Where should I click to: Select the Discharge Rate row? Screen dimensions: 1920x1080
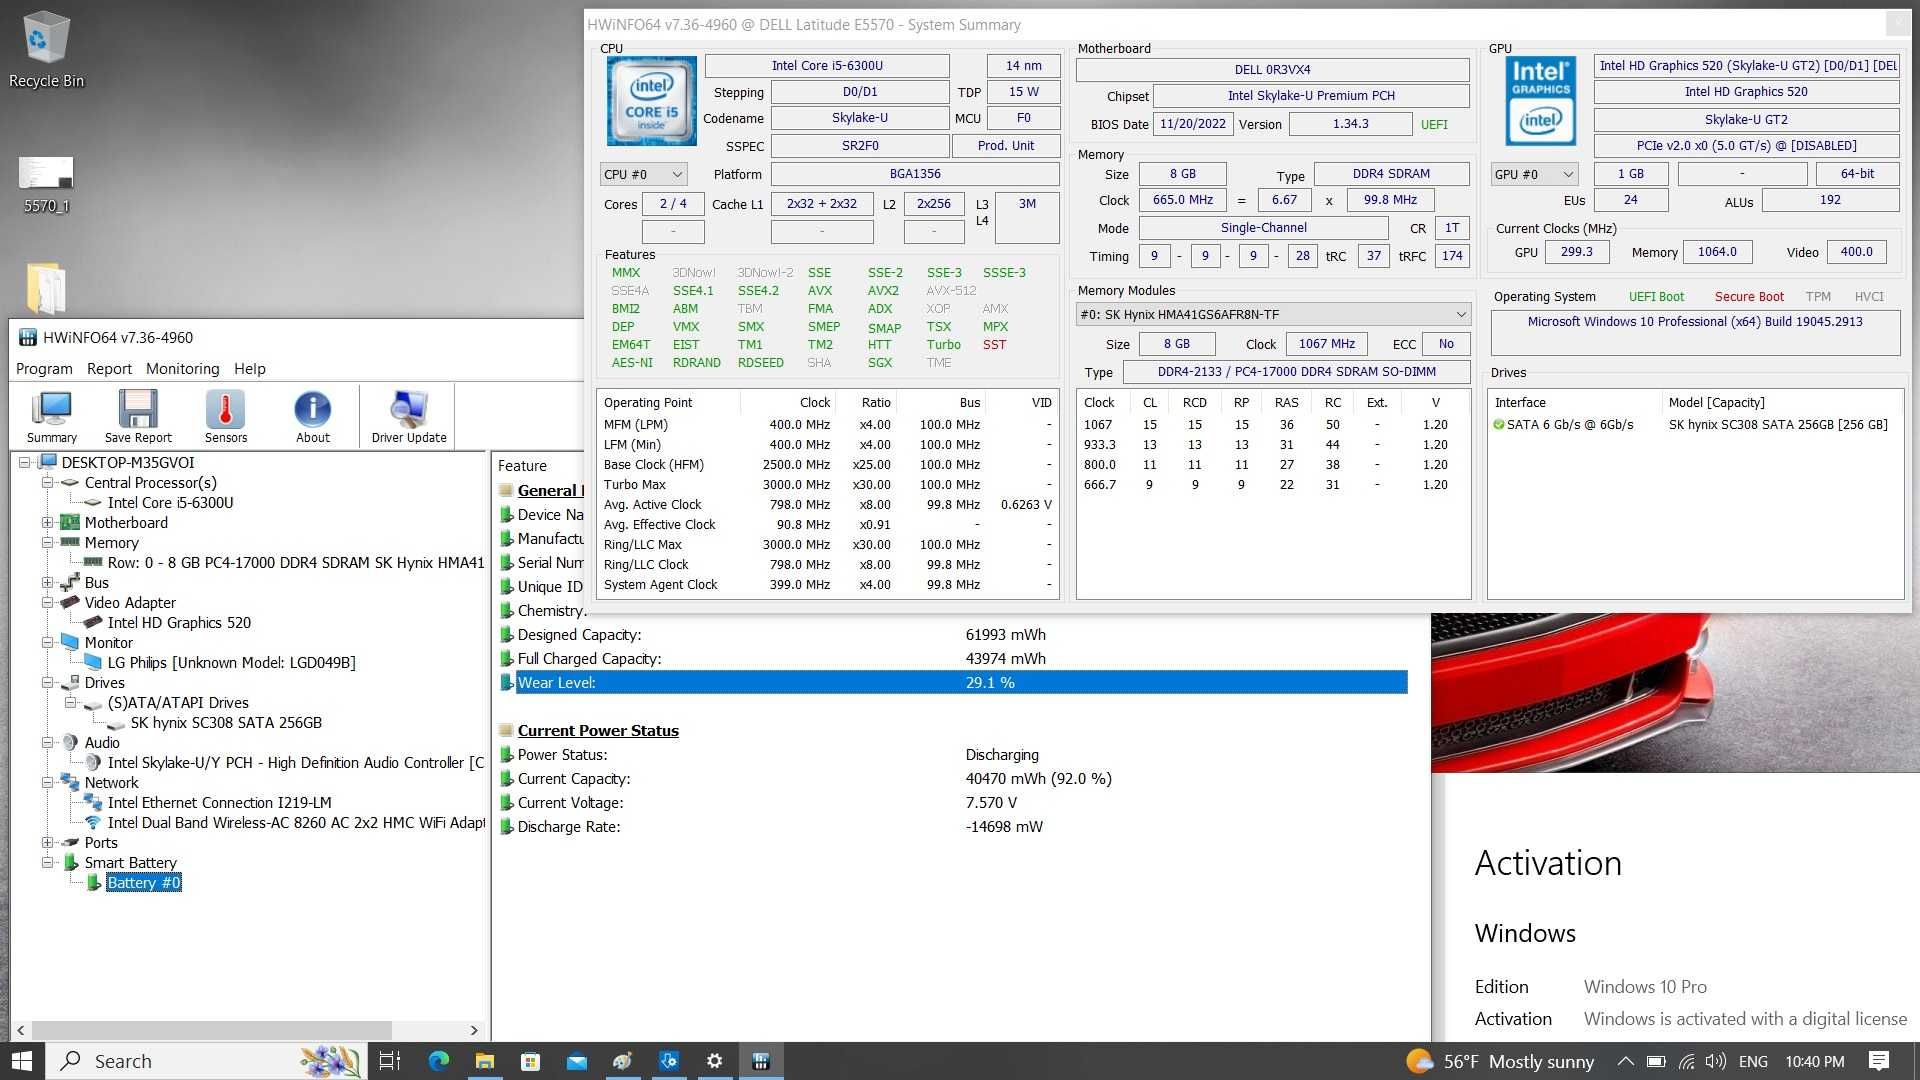[x=953, y=826]
